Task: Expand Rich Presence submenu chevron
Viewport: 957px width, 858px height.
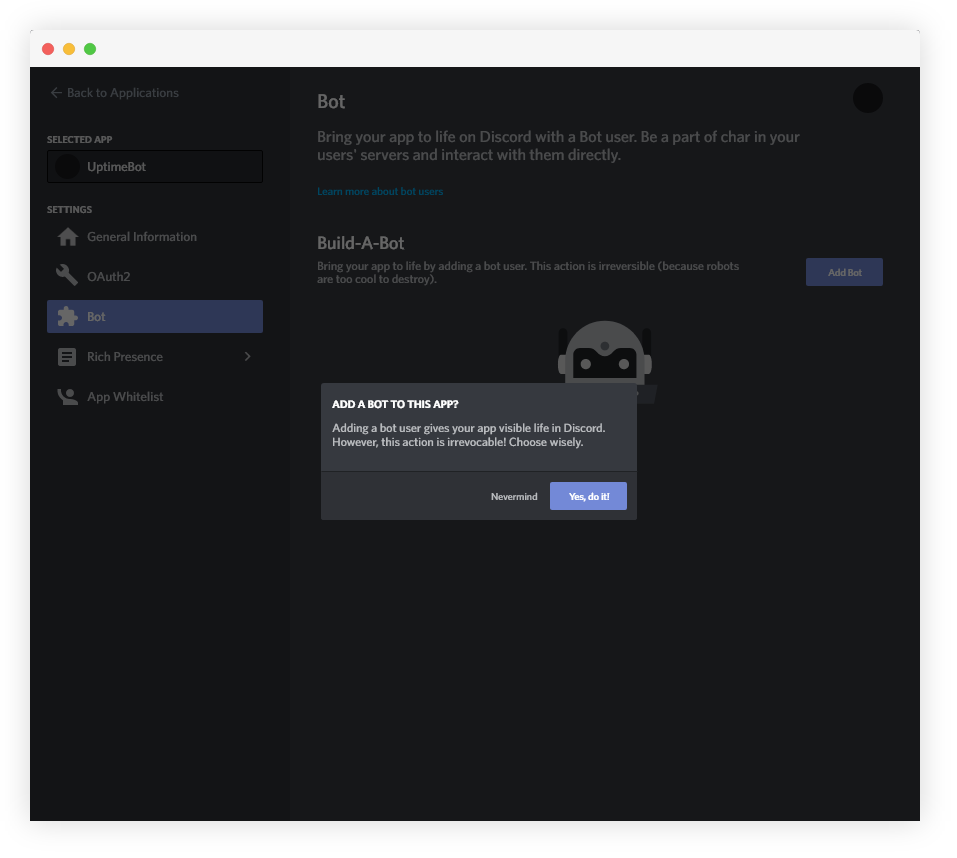Action: click(x=248, y=356)
